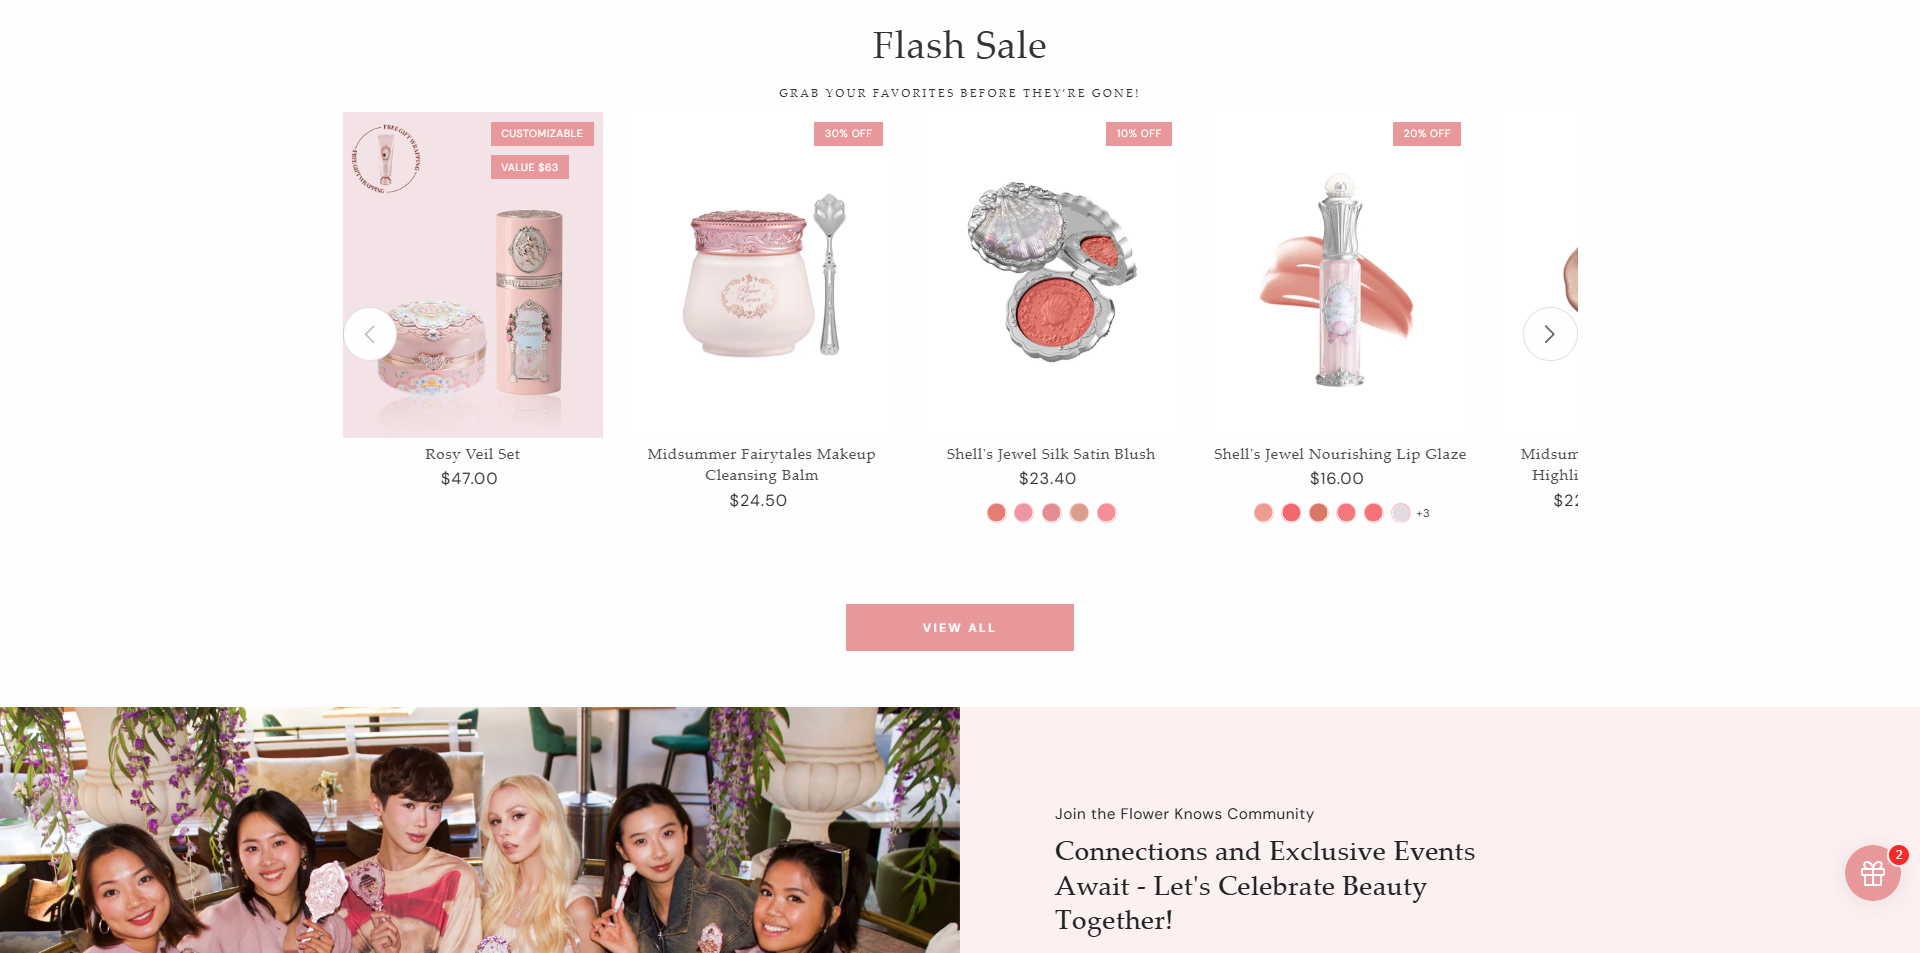Screen dimensions: 1920x953
Task: Click the VIEW ALL button
Action: pyautogui.click(x=959, y=627)
